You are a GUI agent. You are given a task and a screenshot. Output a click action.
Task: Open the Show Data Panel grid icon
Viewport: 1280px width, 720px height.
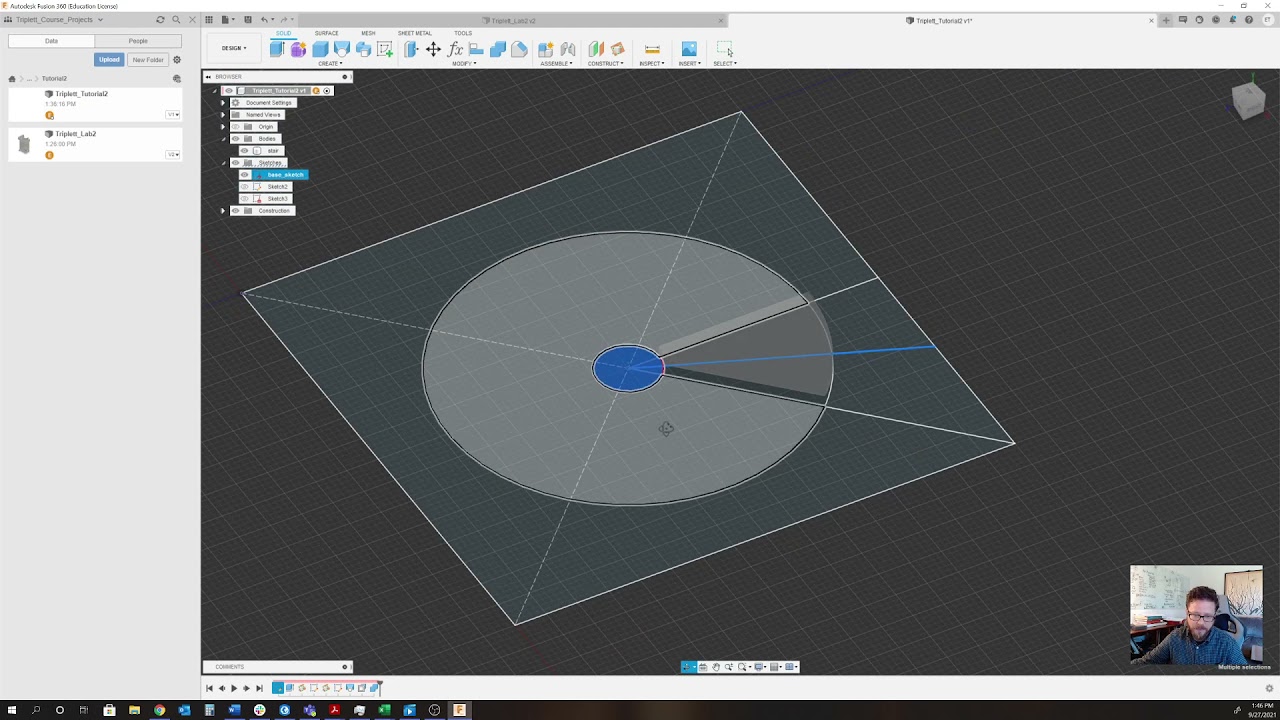(x=209, y=20)
